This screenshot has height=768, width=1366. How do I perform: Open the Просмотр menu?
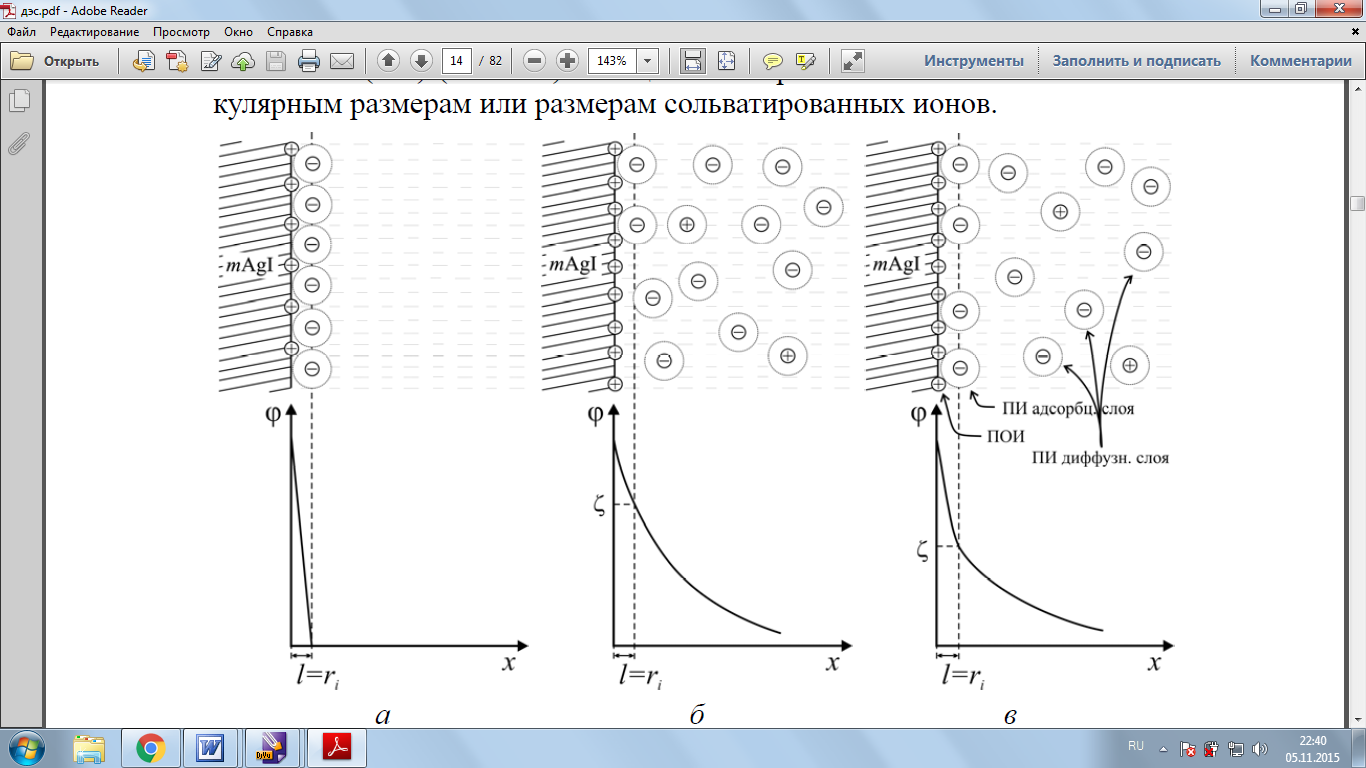pyautogui.click(x=181, y=32)
